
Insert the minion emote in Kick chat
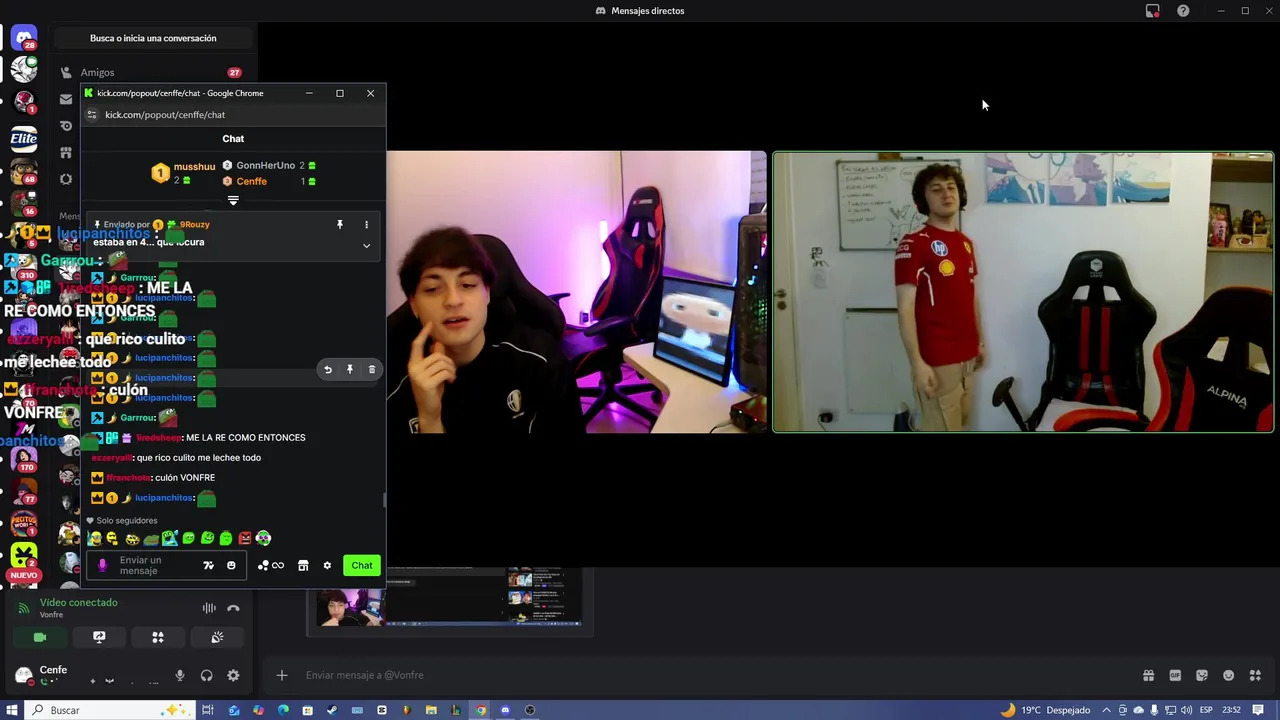point(94,538)
